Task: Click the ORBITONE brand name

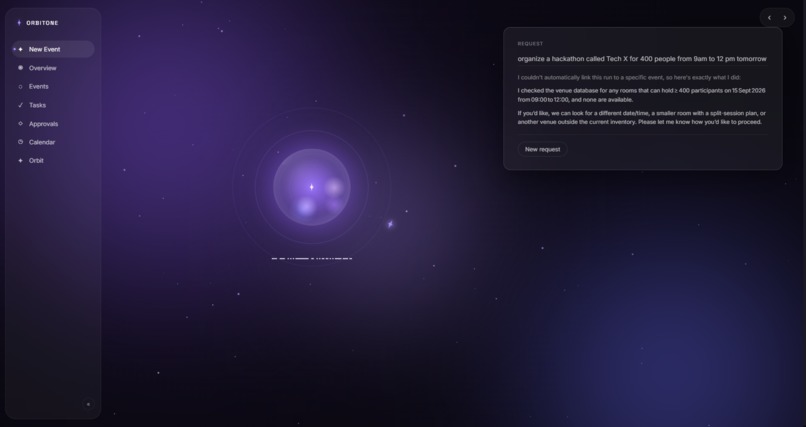Action: click(42, 23)
